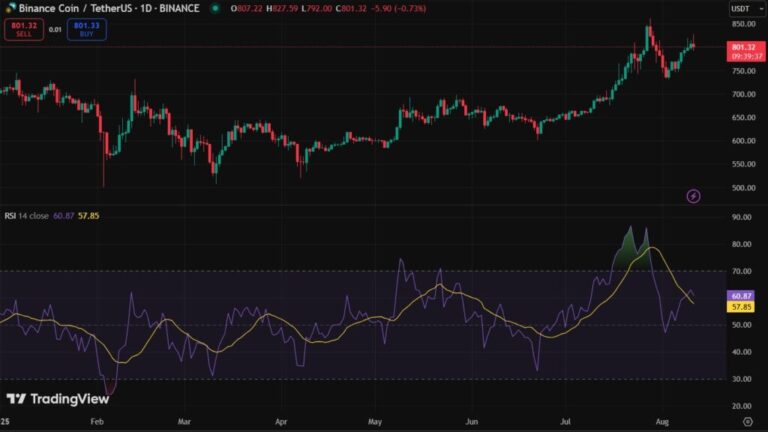The height and width of the screenshot is (432, 768).
Task: Click the 500.00 price axis label
Action: (x=744, y=188)
